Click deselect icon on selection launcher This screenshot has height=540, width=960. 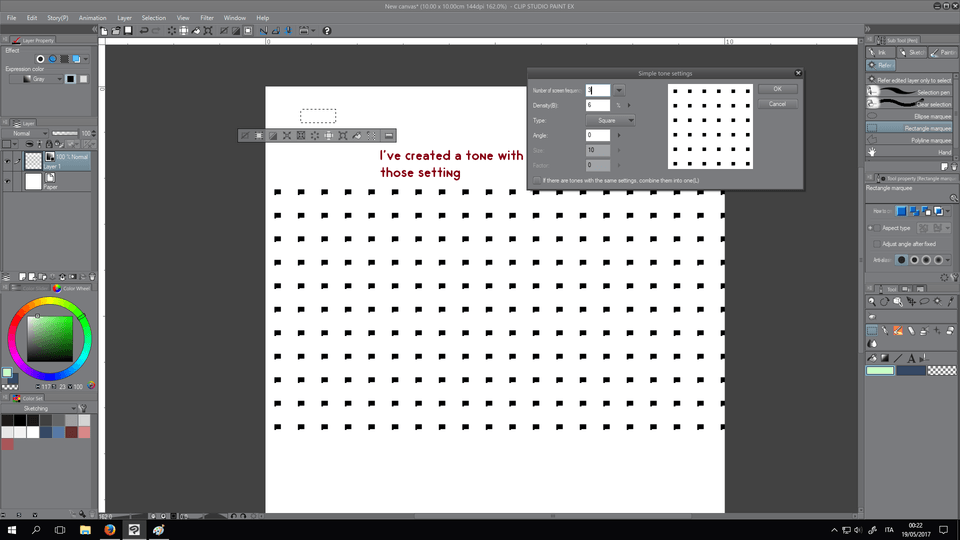click(245, 135)
